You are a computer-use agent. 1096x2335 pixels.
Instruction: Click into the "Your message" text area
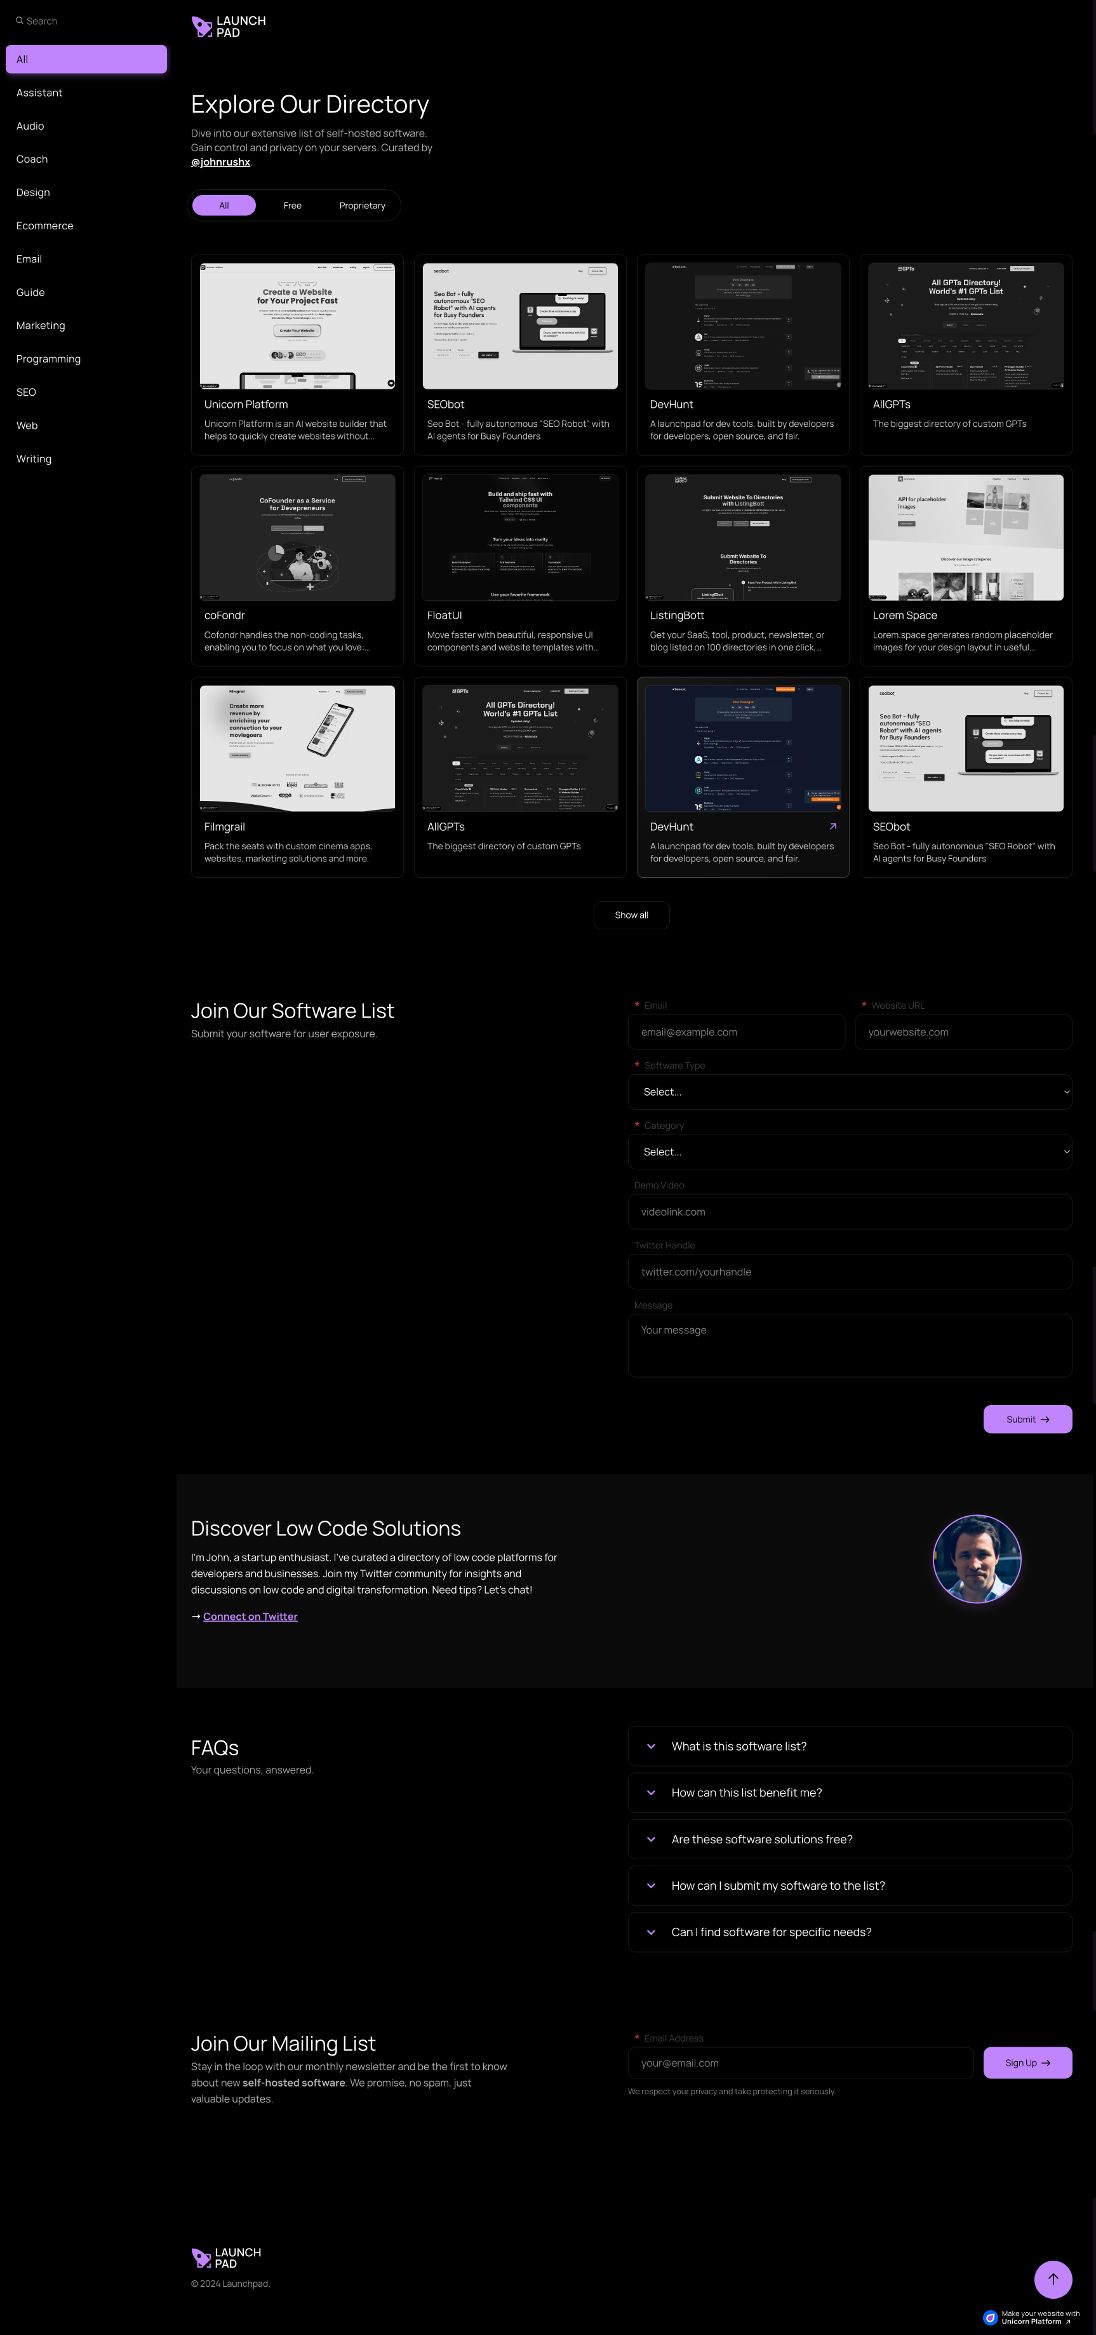[x=850, y=1346]
